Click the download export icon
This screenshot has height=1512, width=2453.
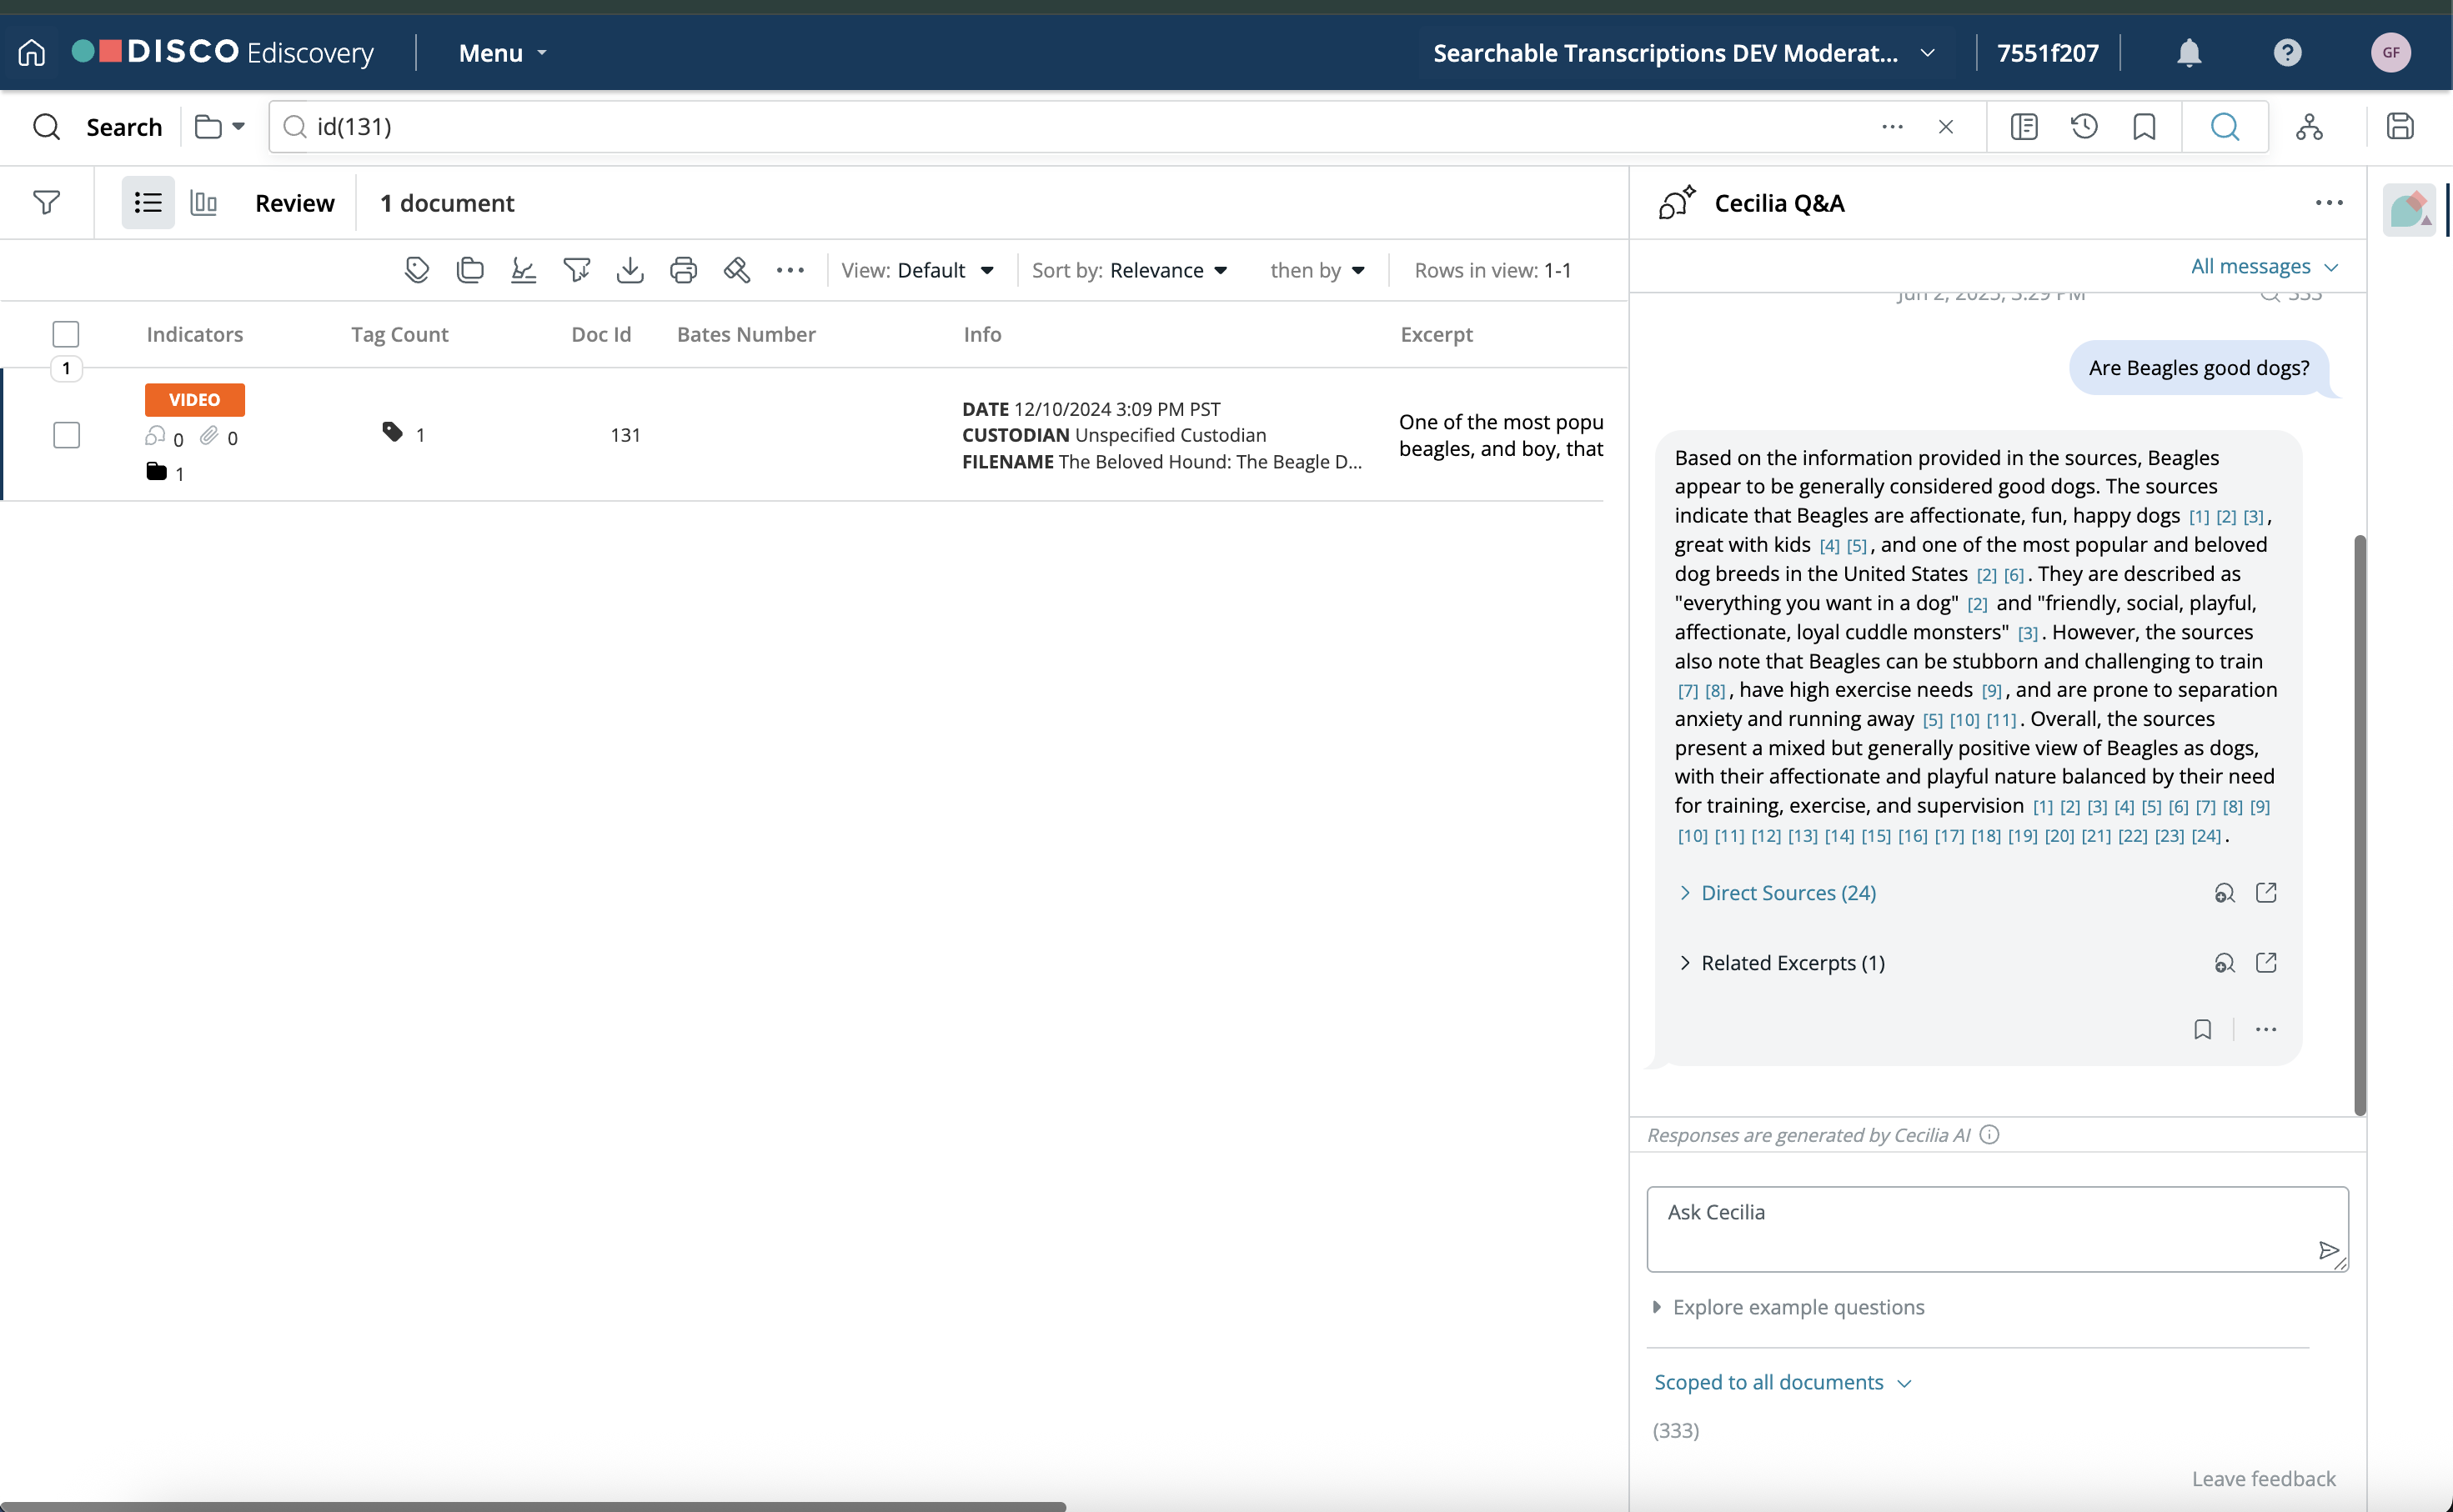[630, 270]
